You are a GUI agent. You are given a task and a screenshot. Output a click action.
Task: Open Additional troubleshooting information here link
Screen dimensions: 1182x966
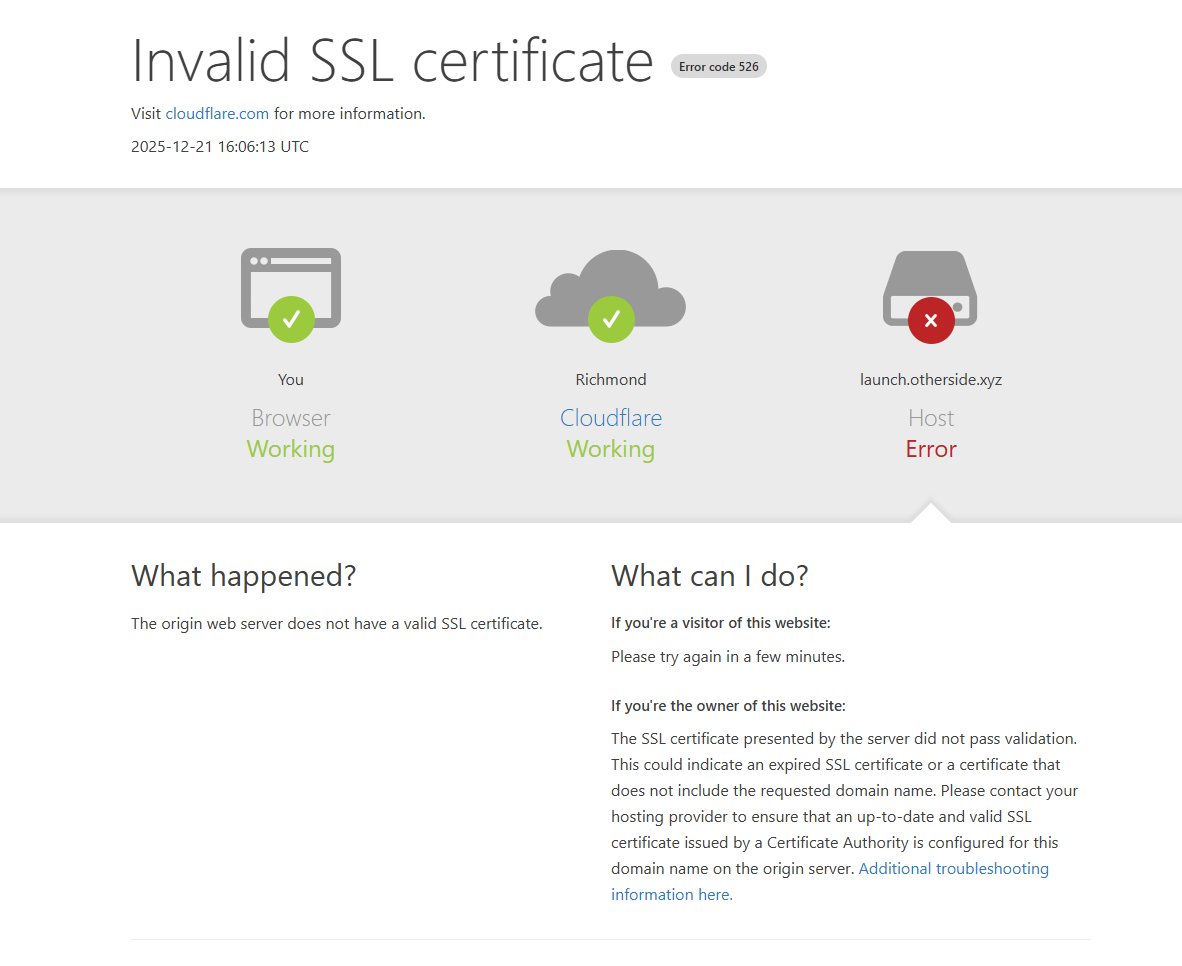(x=829, y=882)
